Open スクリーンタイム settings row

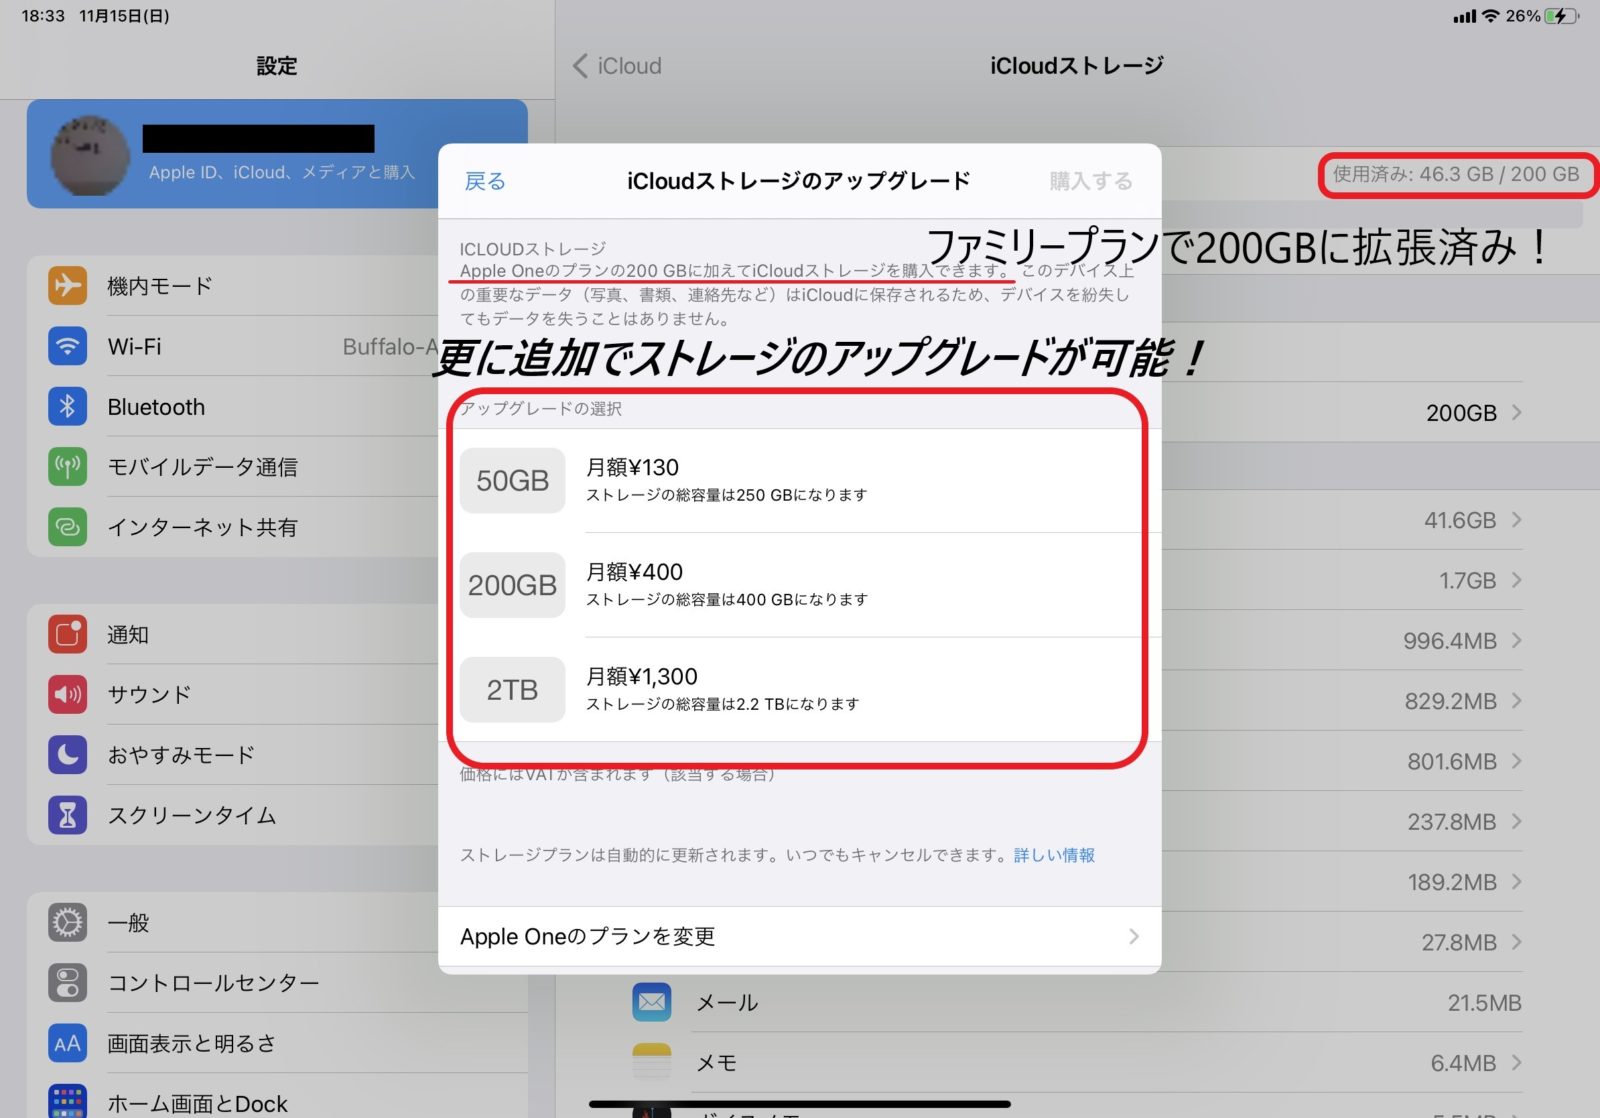point(277,815)
